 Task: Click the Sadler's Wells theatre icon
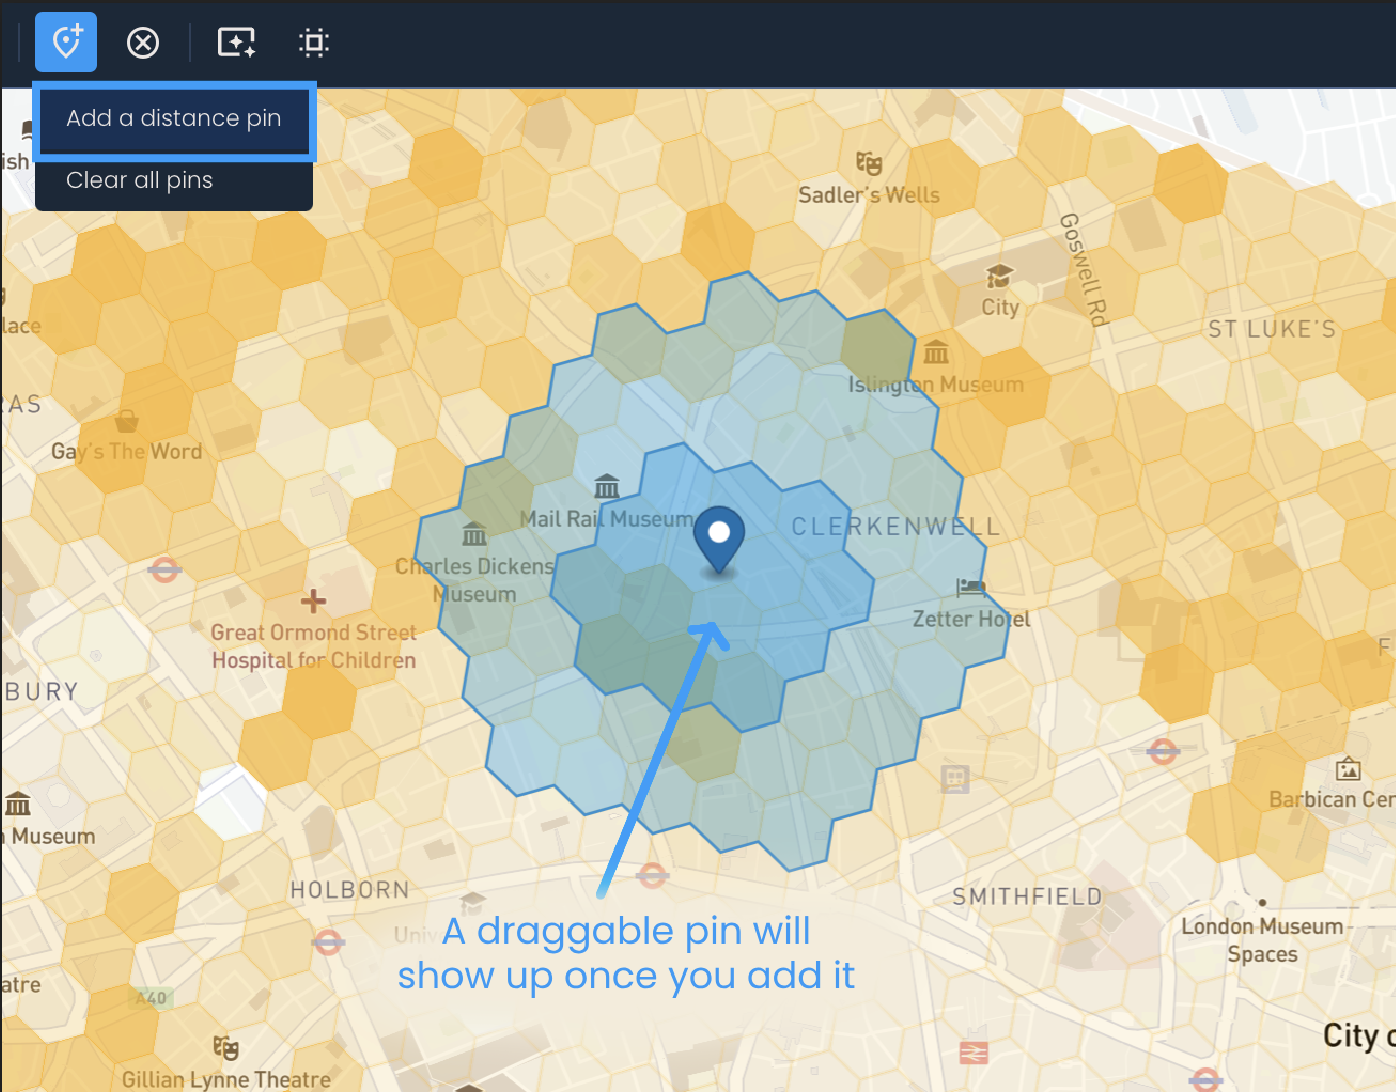pos(869,163)
